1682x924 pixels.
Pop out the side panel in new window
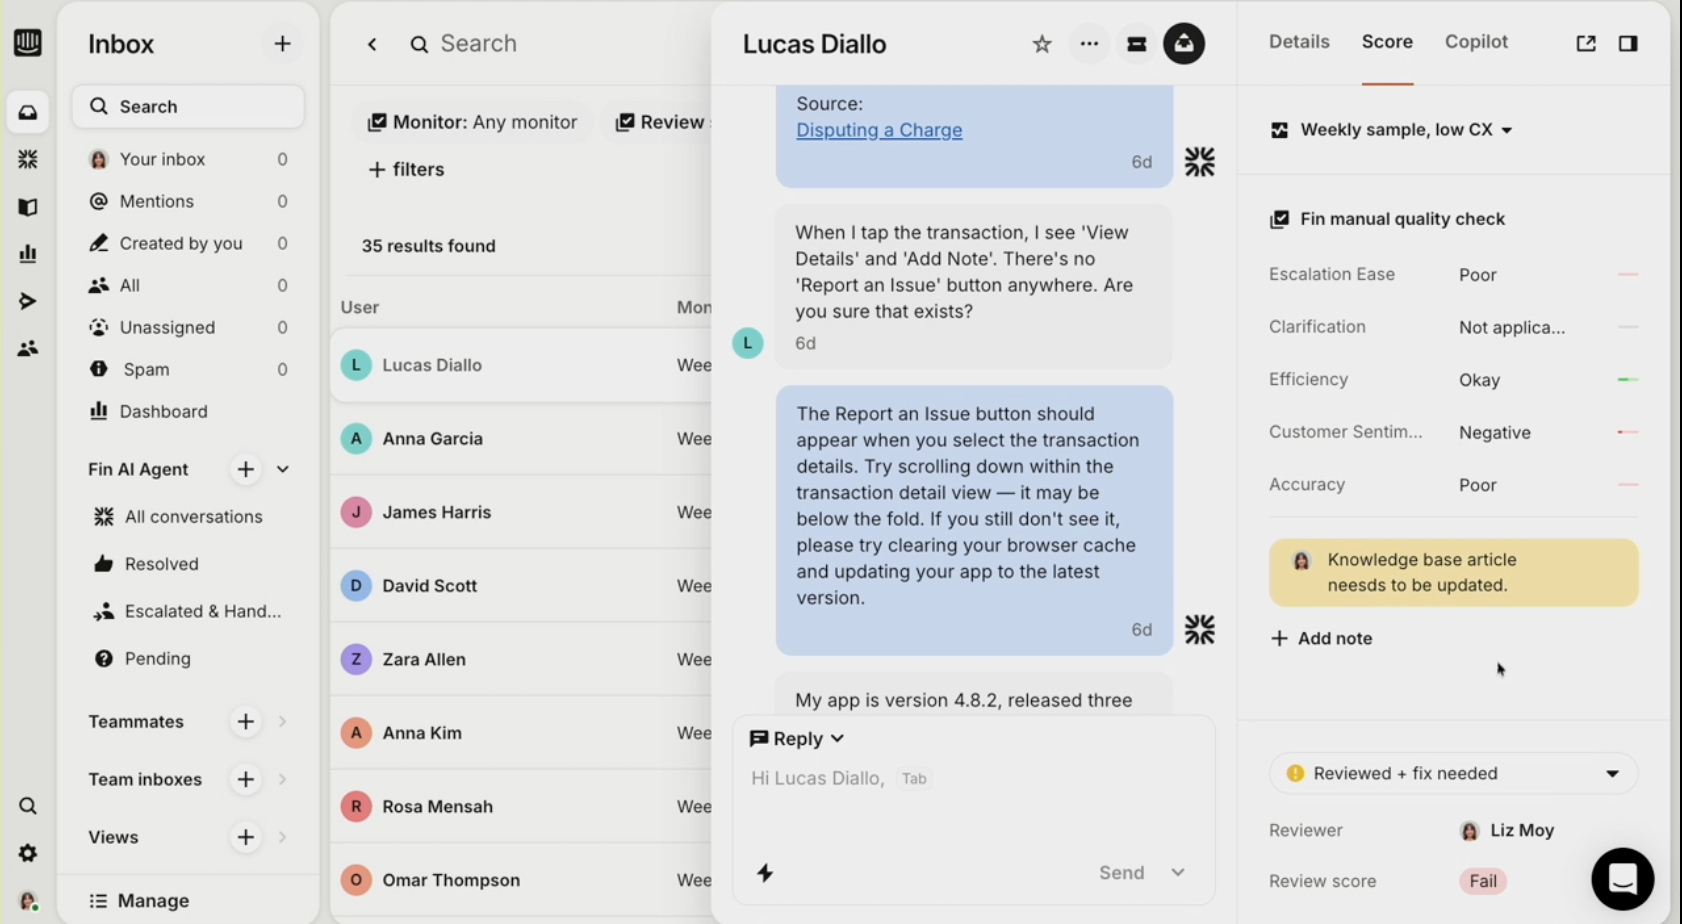[1586, 43]
